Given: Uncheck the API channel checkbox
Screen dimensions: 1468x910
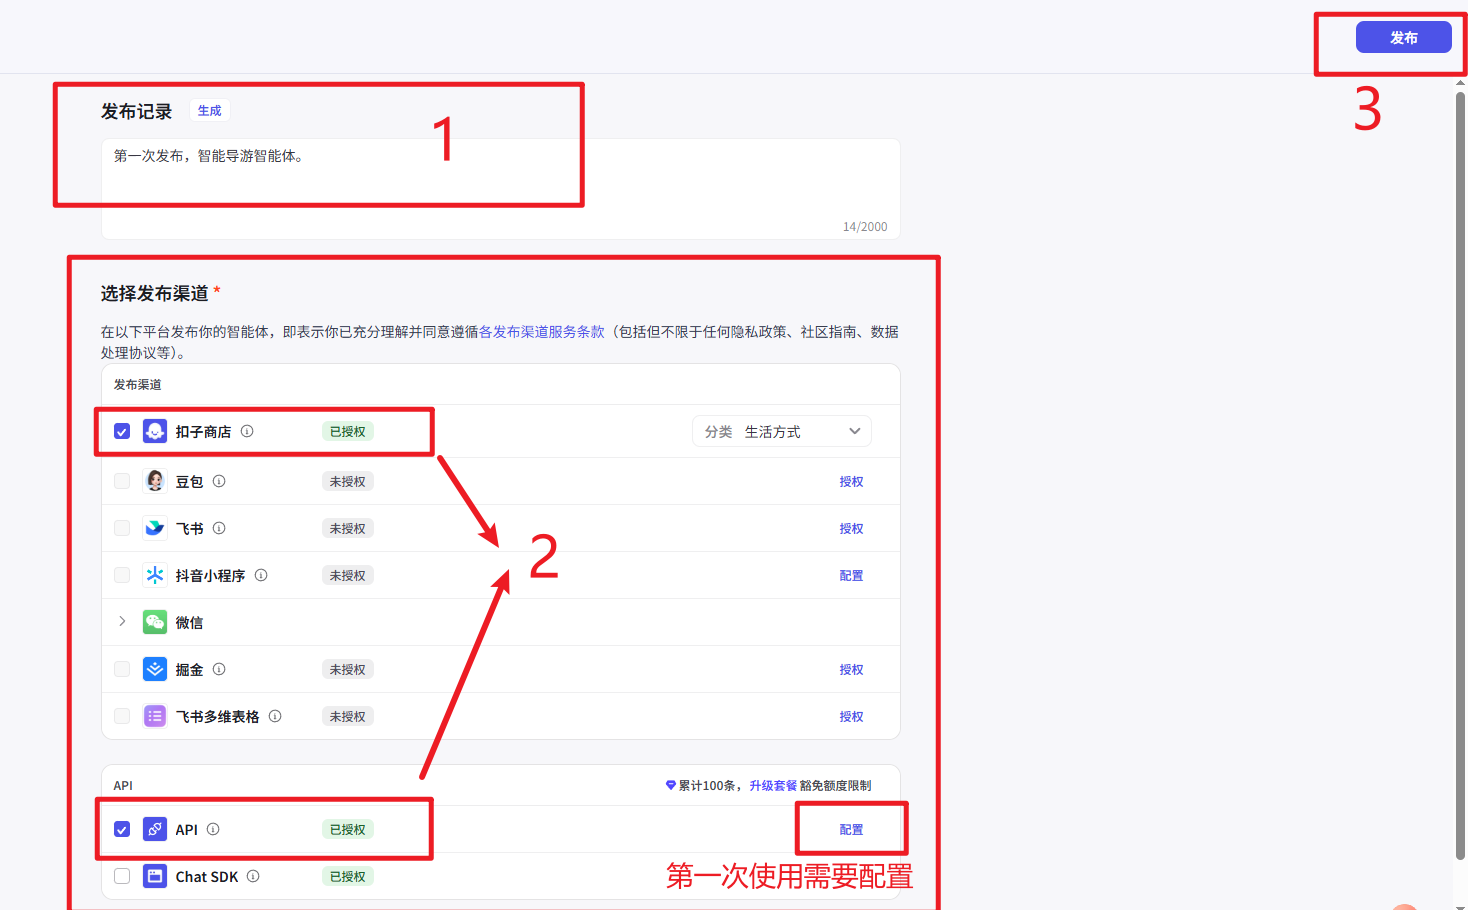Looking at the screenshot, I should 122,829.
